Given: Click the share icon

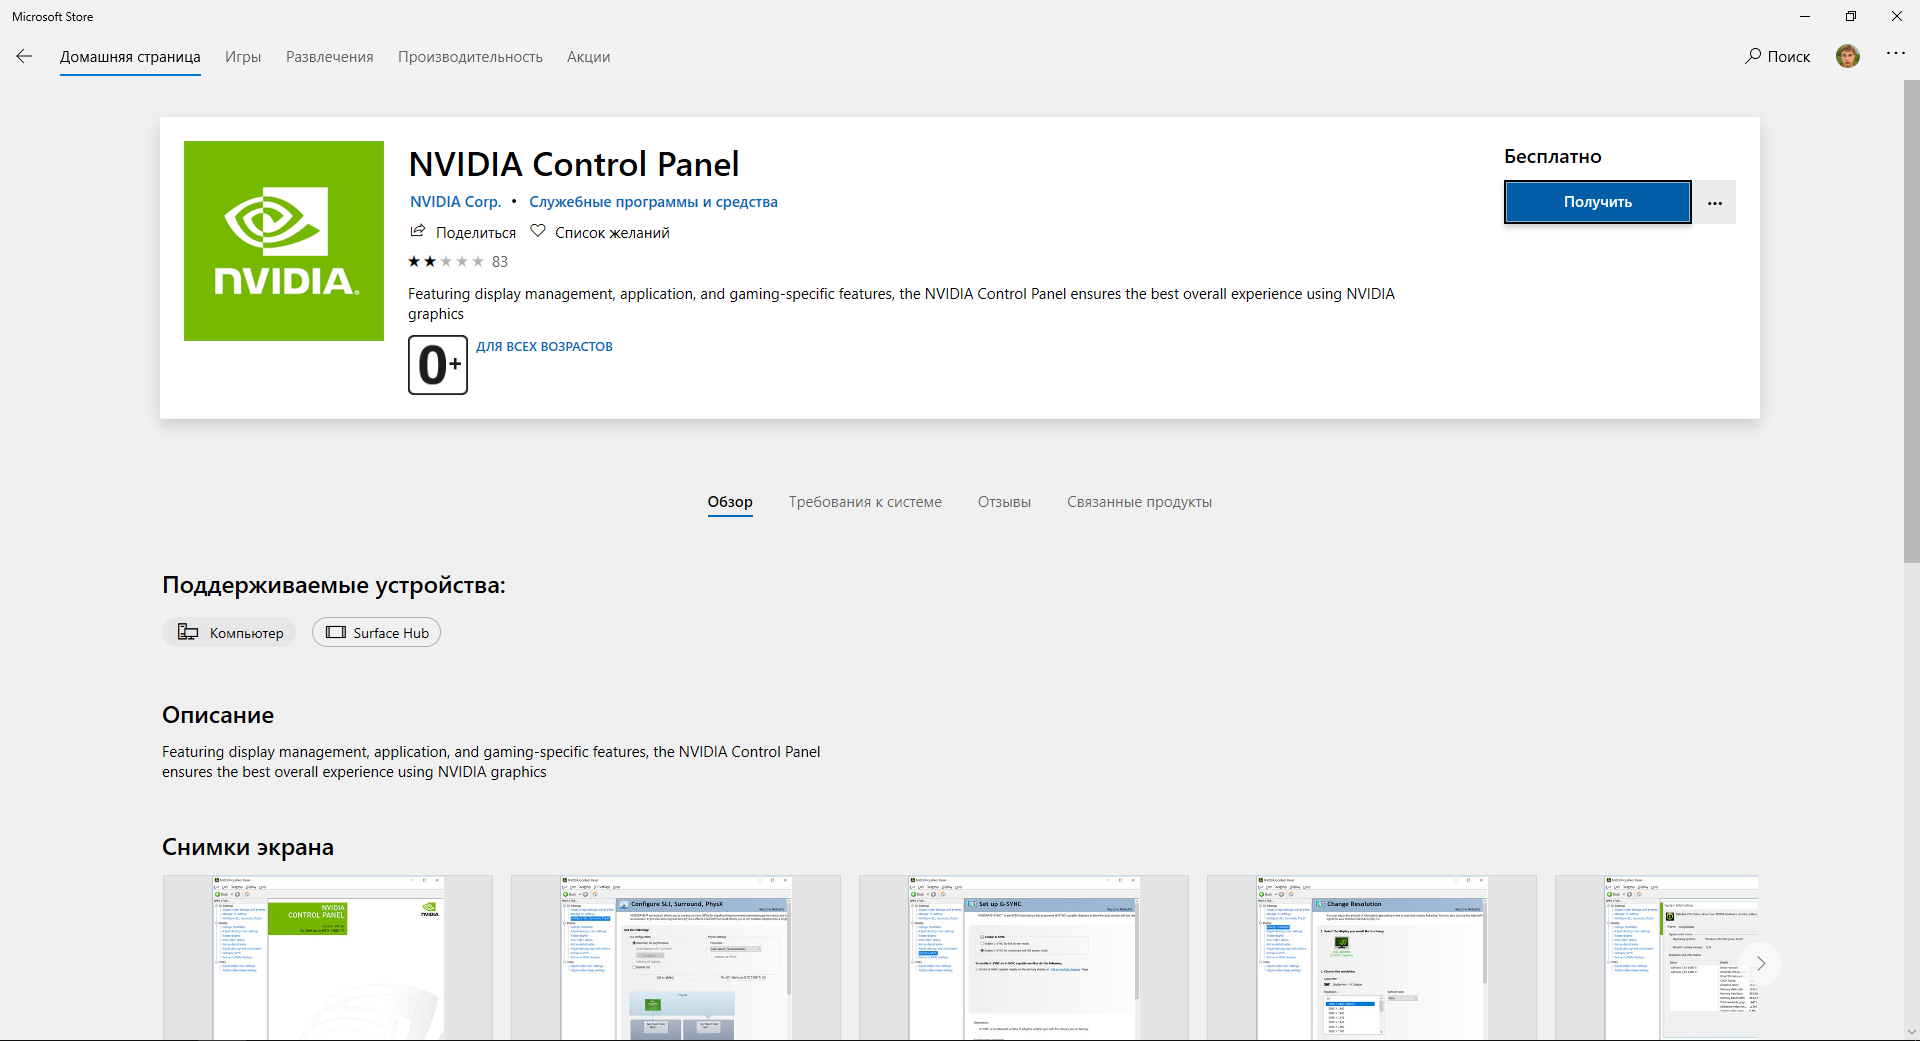Looking at the screenshot, I should pyautogui.click(x=418, y=231).
